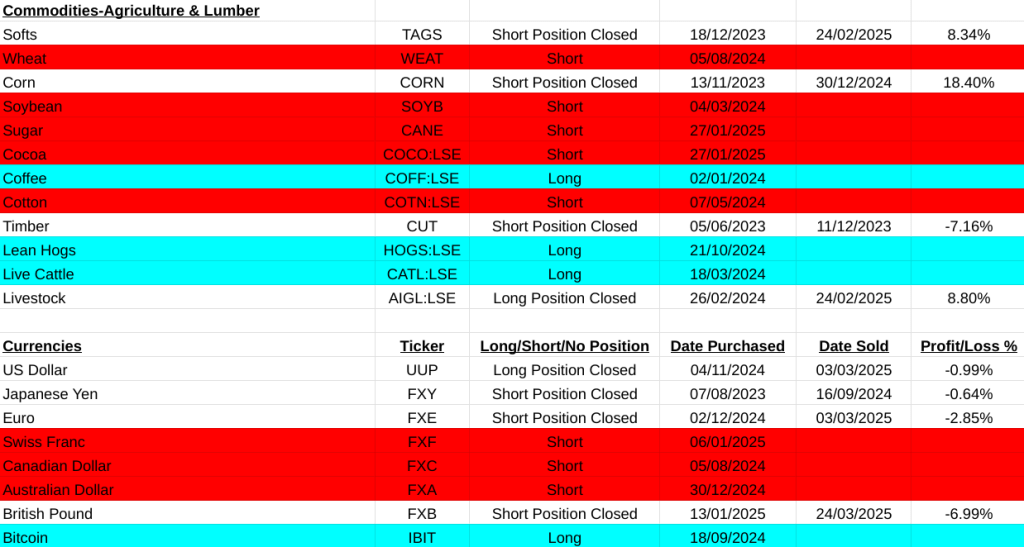Select the British Pound -6.99% cell
The image size is (1024, 547).
(968, 514)
